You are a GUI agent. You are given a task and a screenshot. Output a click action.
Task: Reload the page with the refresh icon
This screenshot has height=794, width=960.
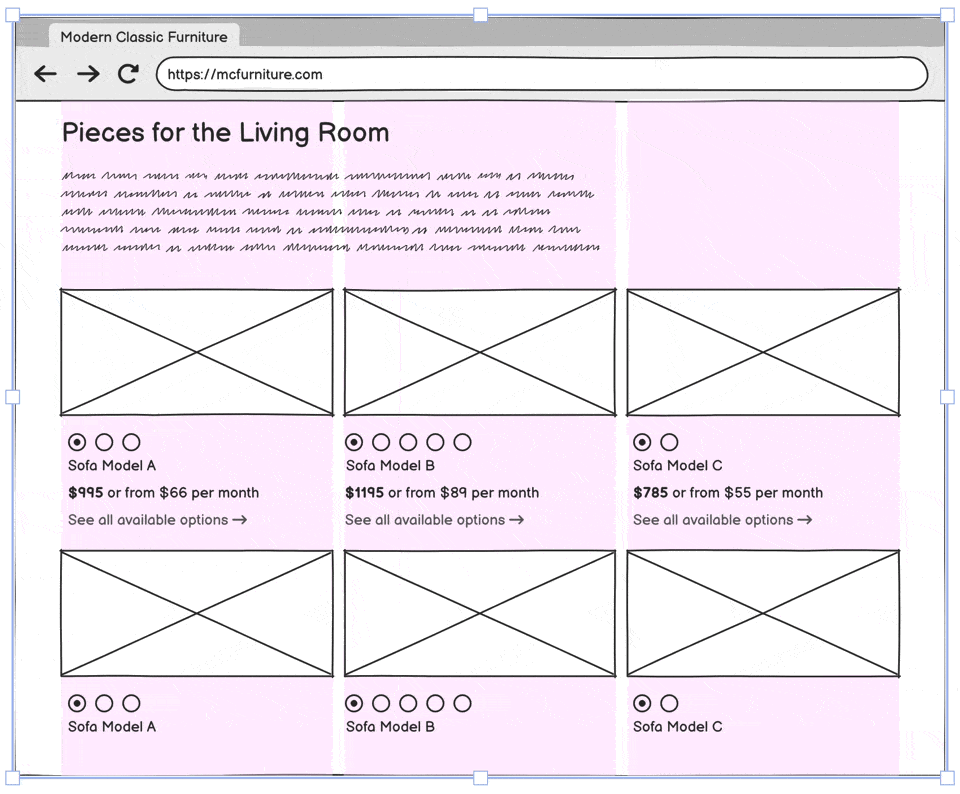[x=128, y=74]
